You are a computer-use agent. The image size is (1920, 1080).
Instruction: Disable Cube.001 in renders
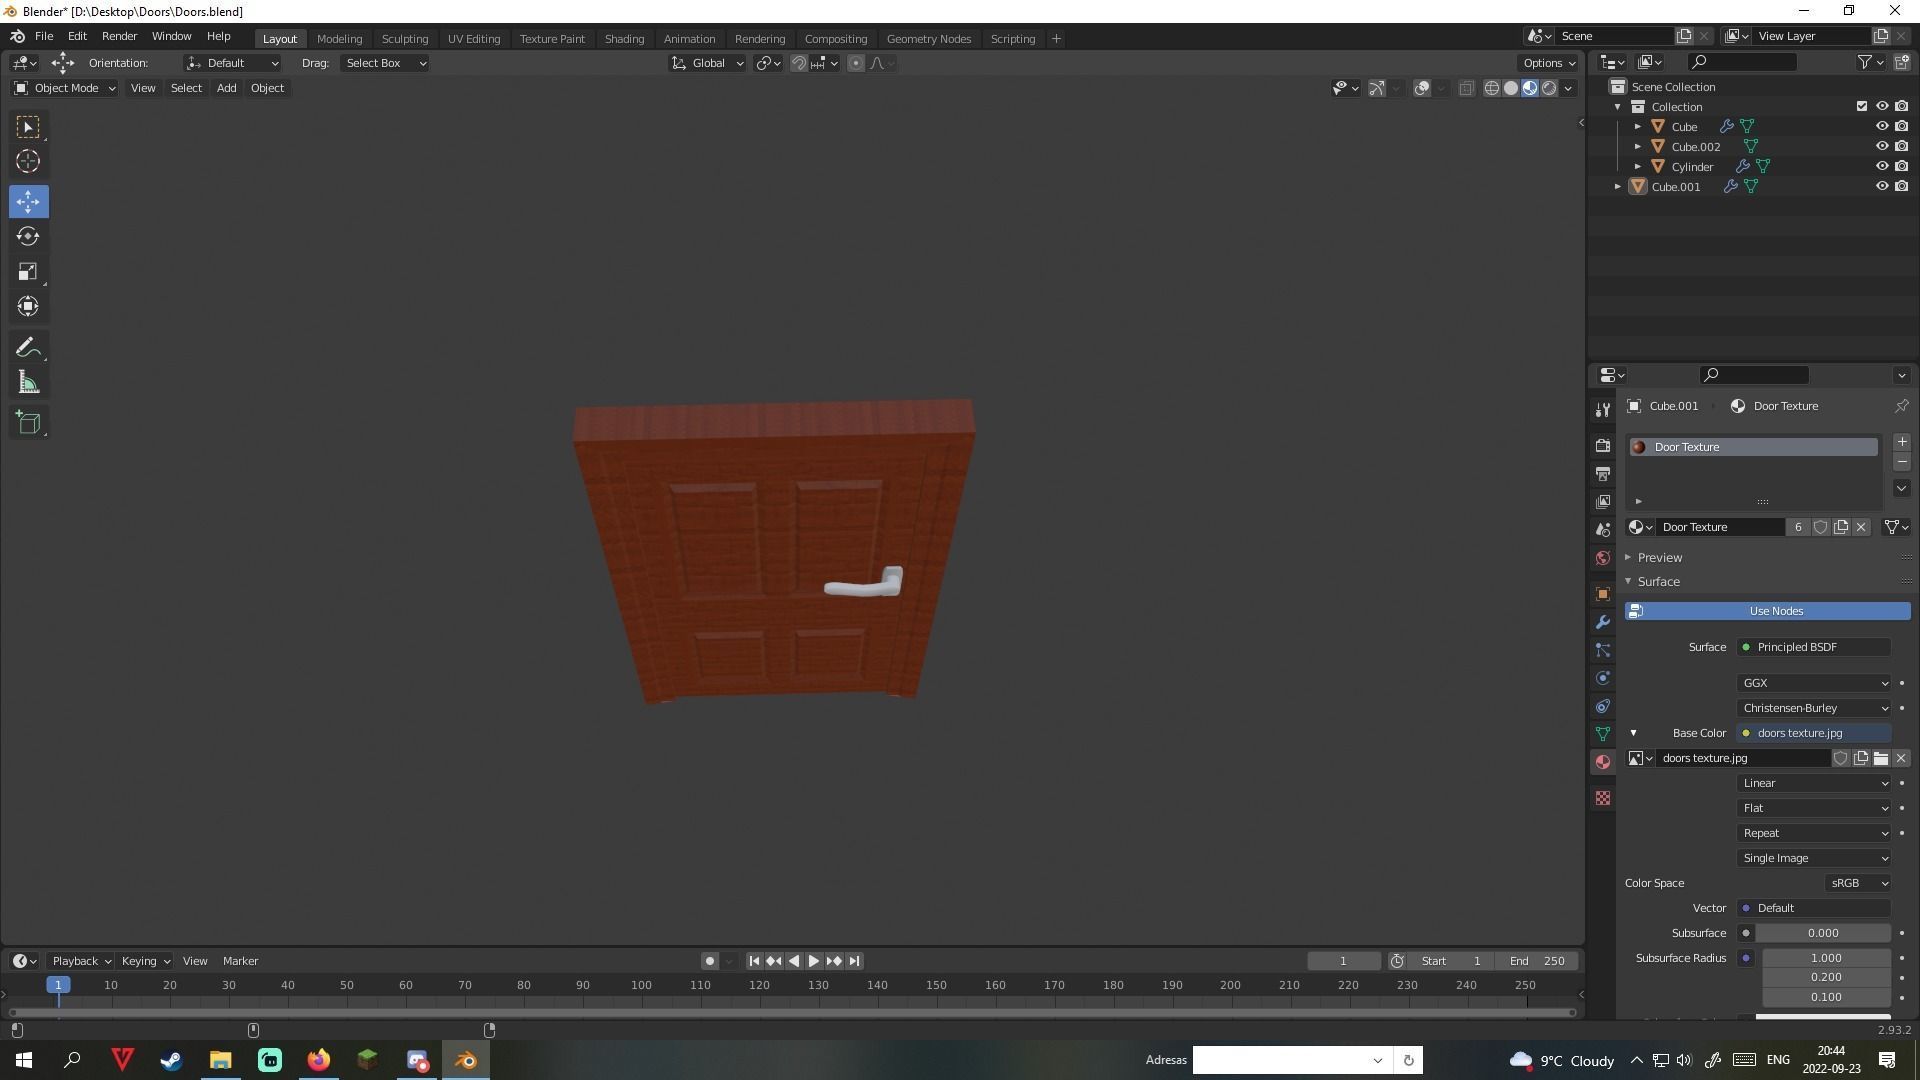[x=1901, y=186]
